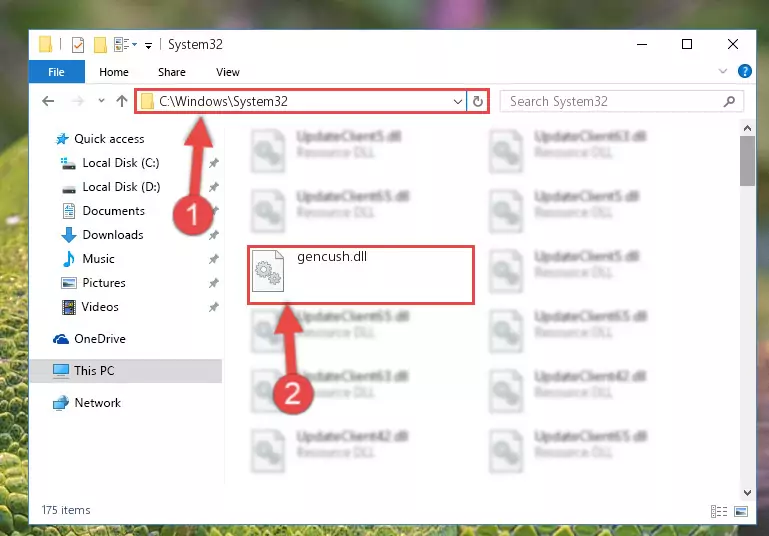Expand the ribbon with the chevron
769x536 pixels.
722,71
